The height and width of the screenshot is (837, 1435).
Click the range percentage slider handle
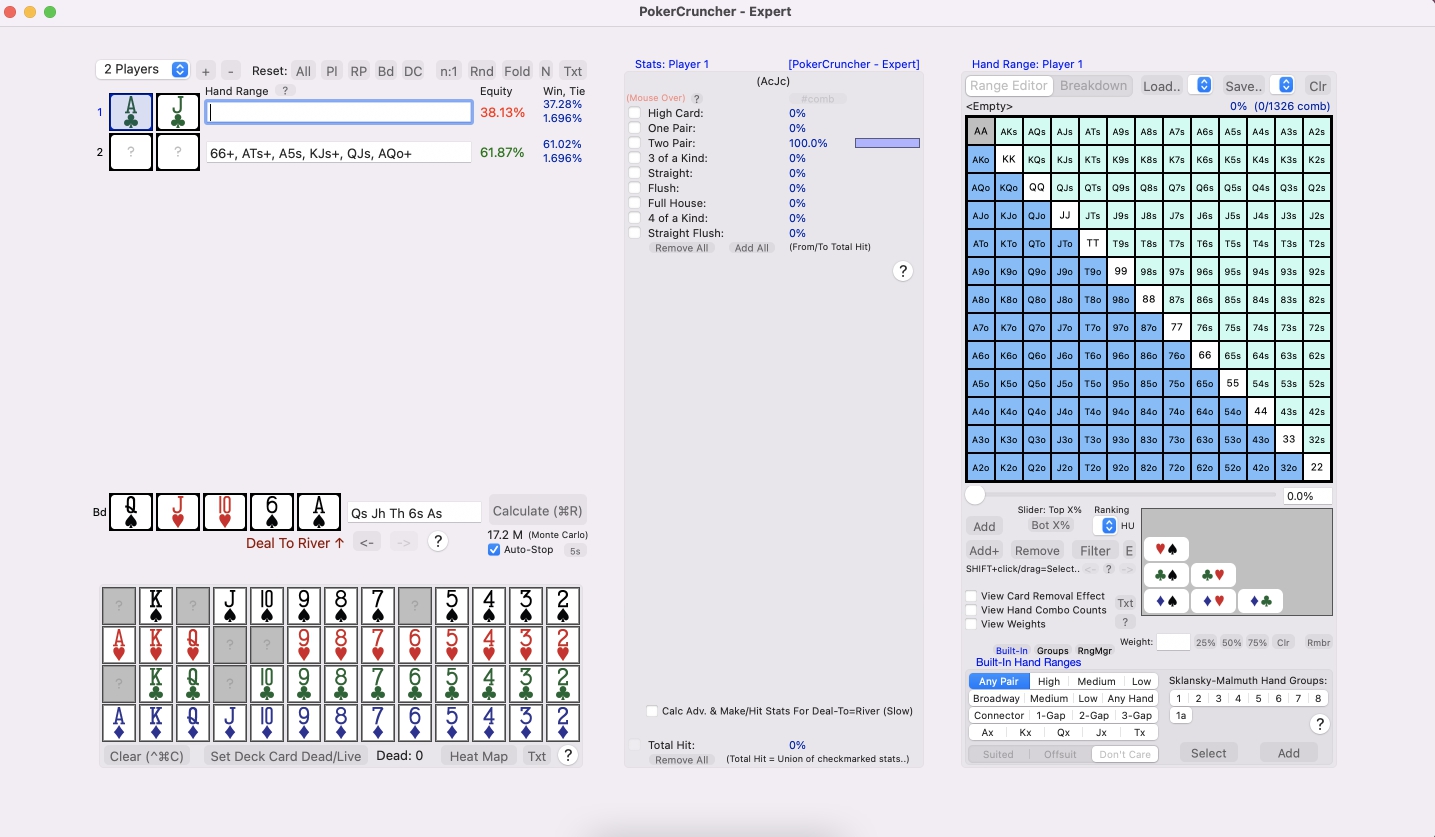(974, 495)
